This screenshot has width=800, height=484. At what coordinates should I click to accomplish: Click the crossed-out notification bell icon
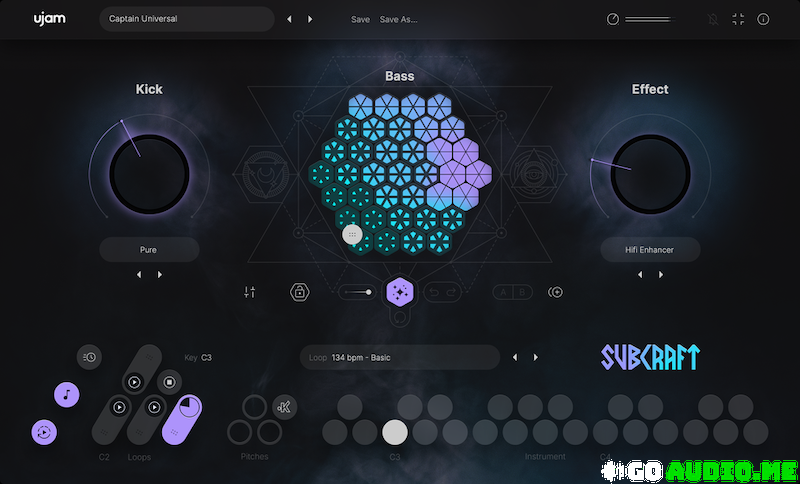pos(713,19)
